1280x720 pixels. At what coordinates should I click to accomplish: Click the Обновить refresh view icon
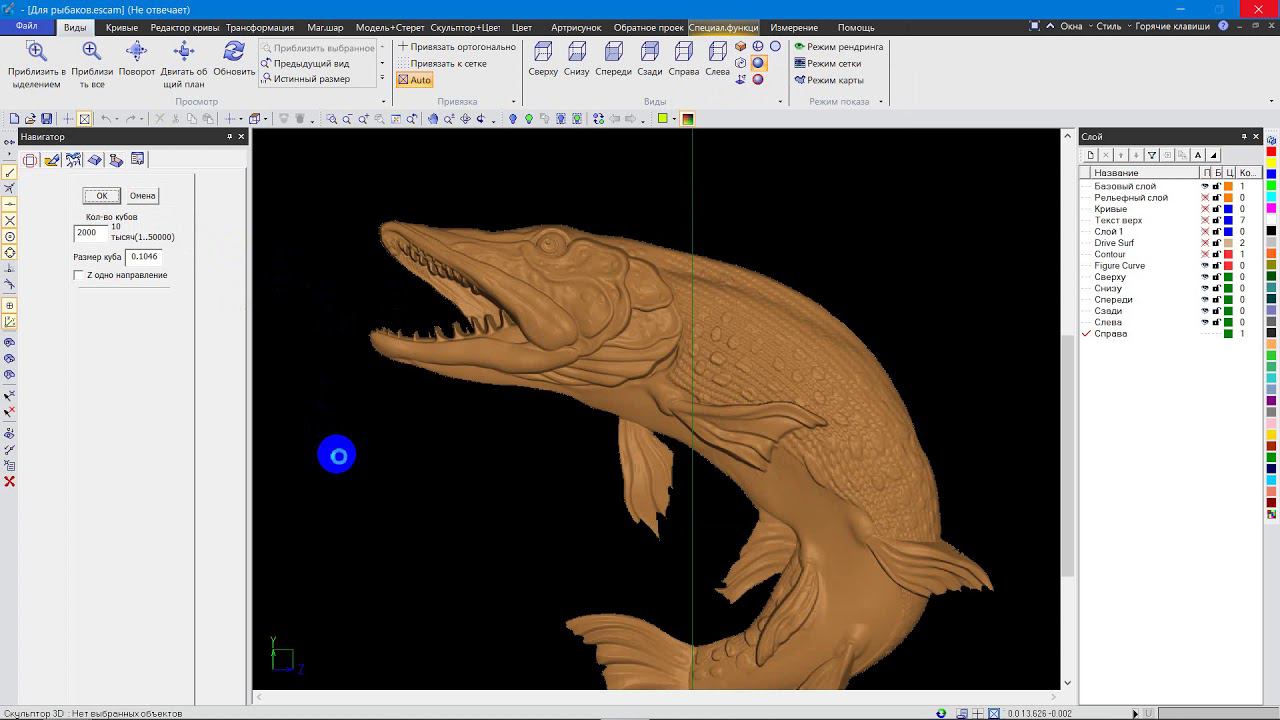tap(234, 51)
